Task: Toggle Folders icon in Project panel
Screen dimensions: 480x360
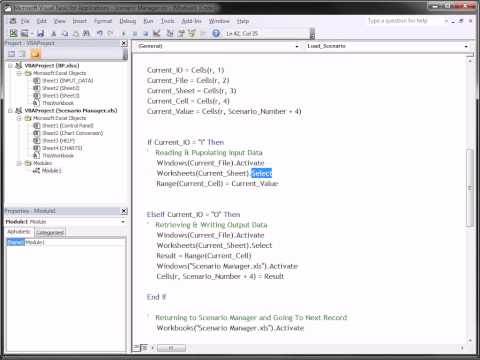Action: pos(35,54)
